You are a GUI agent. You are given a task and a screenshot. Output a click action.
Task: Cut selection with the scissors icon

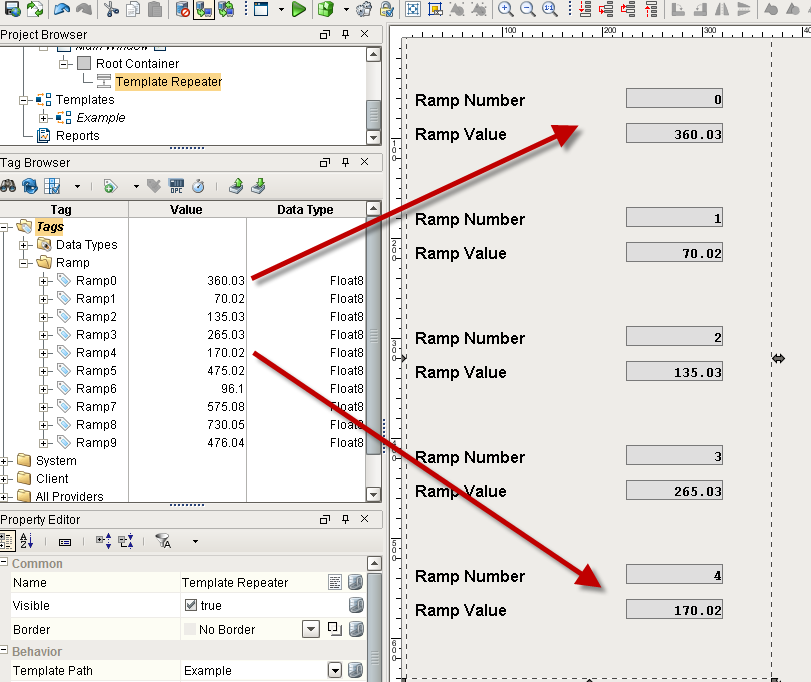113,10
